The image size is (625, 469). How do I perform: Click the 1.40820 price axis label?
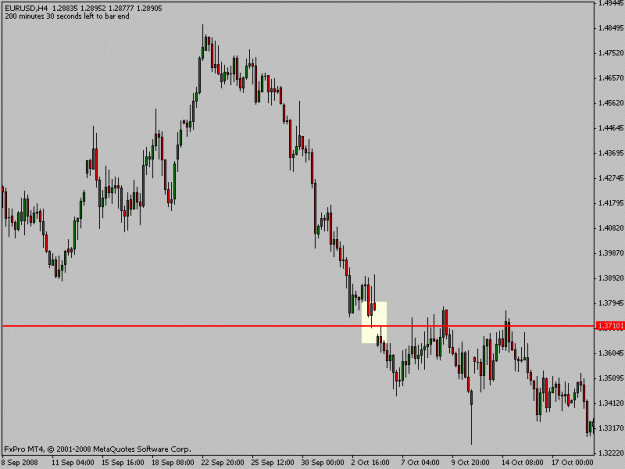click(x=611, y=228)
